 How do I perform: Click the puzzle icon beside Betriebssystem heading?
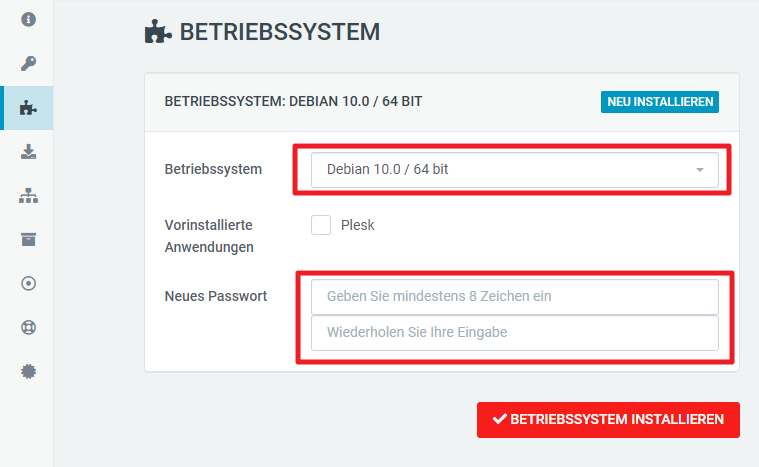[x=158, y=31]
